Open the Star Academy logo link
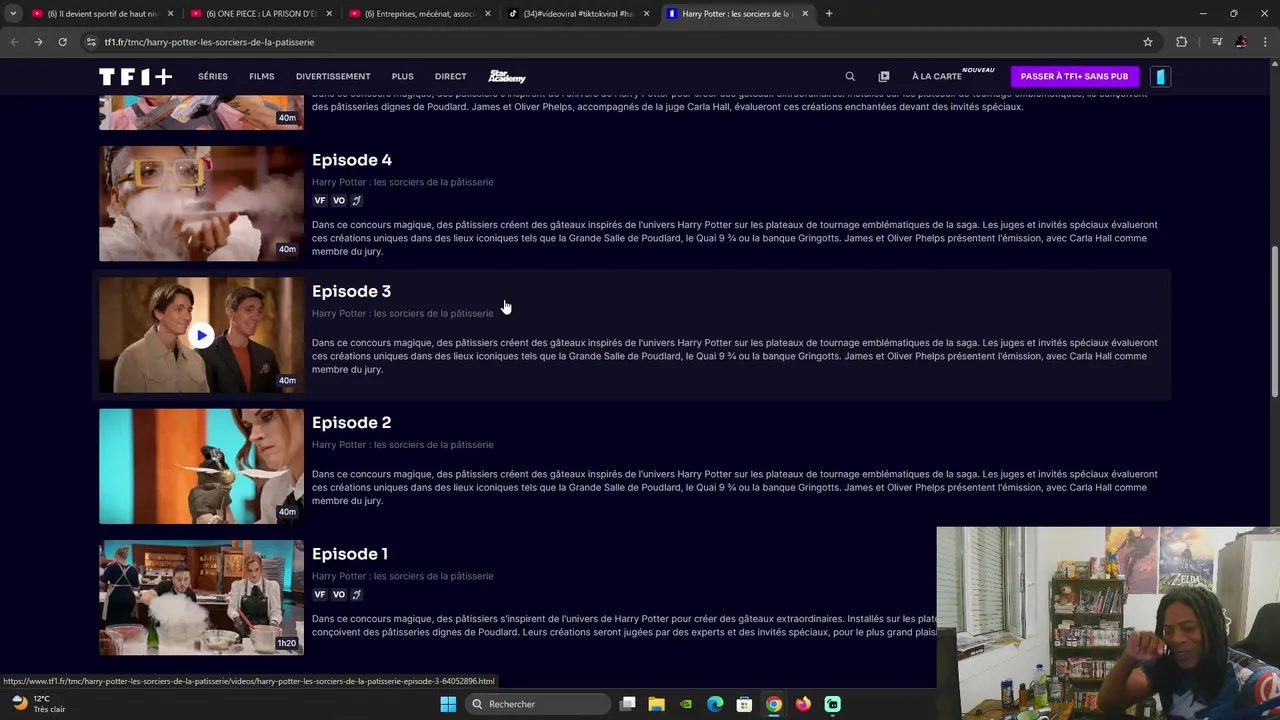Viewport: 1280px width, 720px height. [x=507, y=76]
